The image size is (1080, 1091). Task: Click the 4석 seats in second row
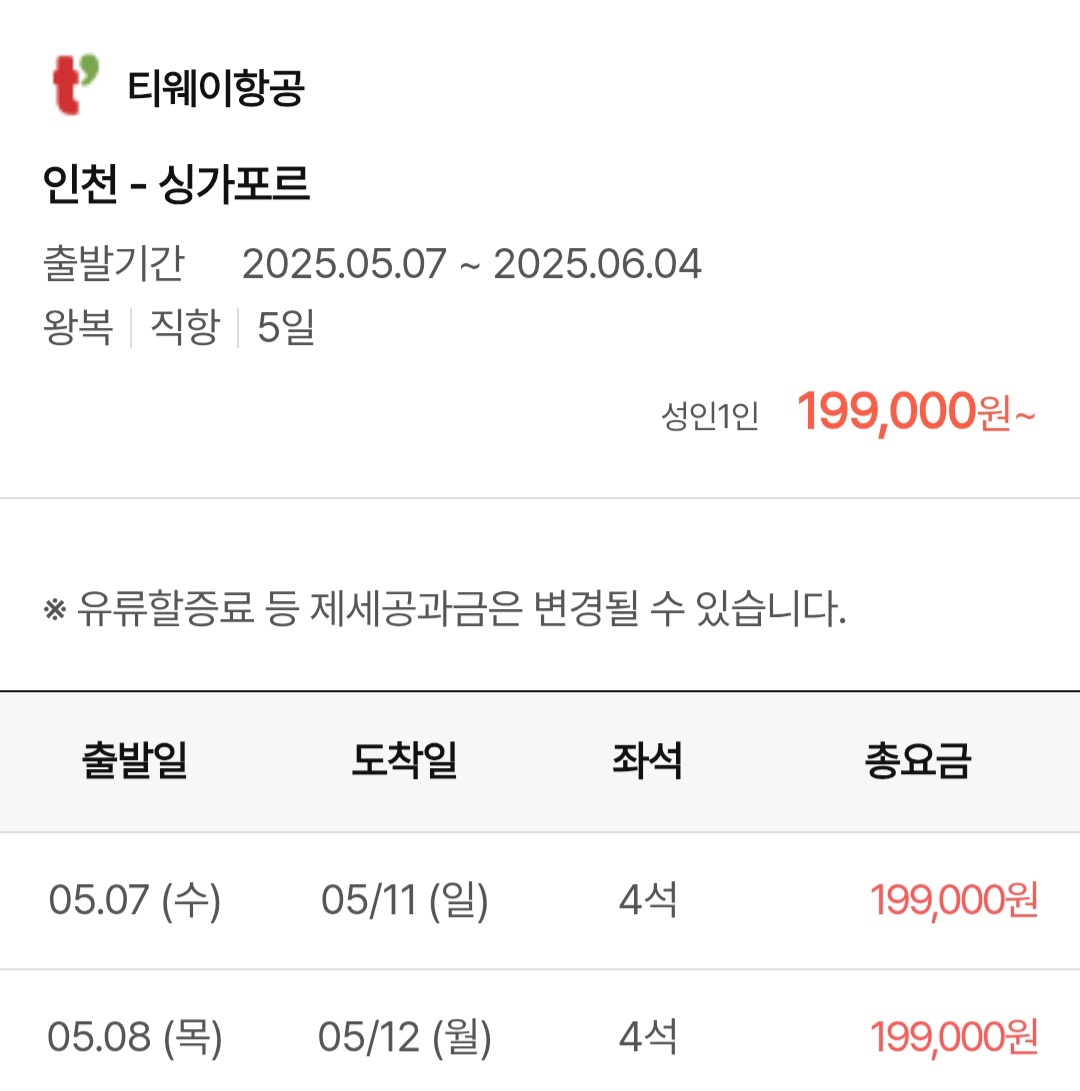(x=647, y=1037)
